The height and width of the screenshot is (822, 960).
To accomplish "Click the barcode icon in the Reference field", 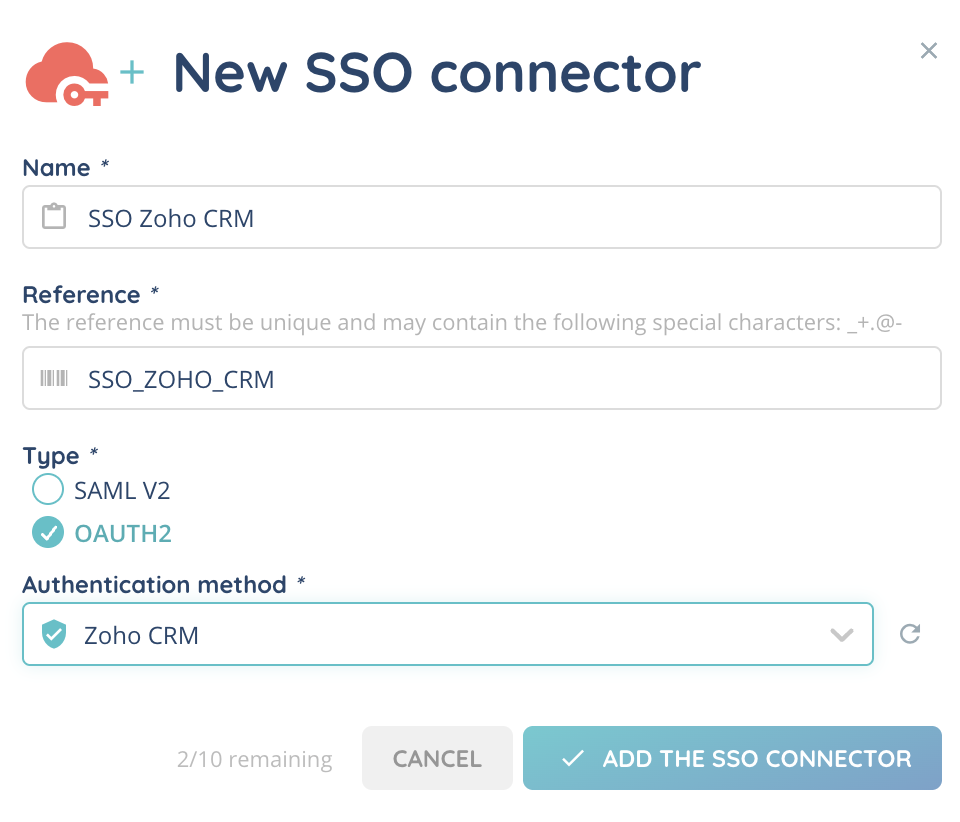I will (54, 378).
